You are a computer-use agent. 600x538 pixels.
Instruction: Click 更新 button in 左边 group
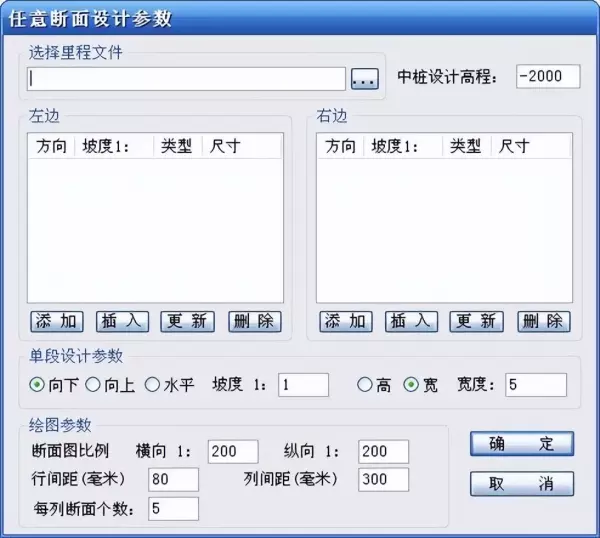(x=188, y=321)
